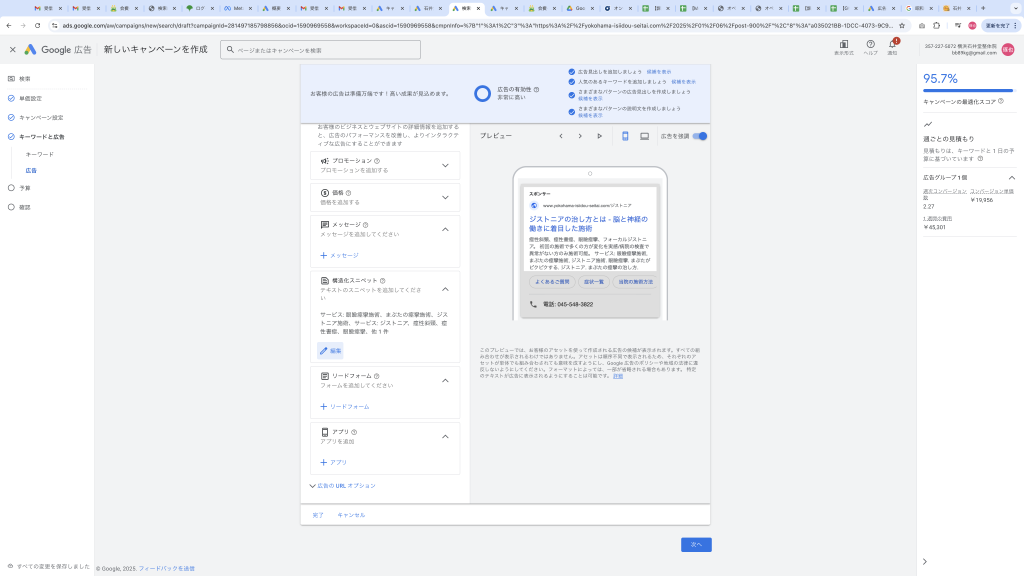Switch preview to mobile device icon
1024x576 pixels.
[625, 136]
